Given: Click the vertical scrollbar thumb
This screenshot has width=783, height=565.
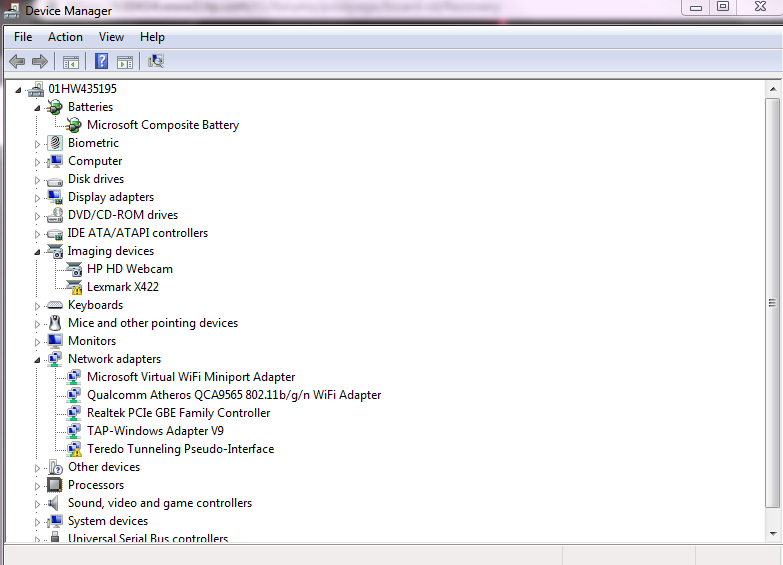Looking at the screenshot, I should coord(773,303).
